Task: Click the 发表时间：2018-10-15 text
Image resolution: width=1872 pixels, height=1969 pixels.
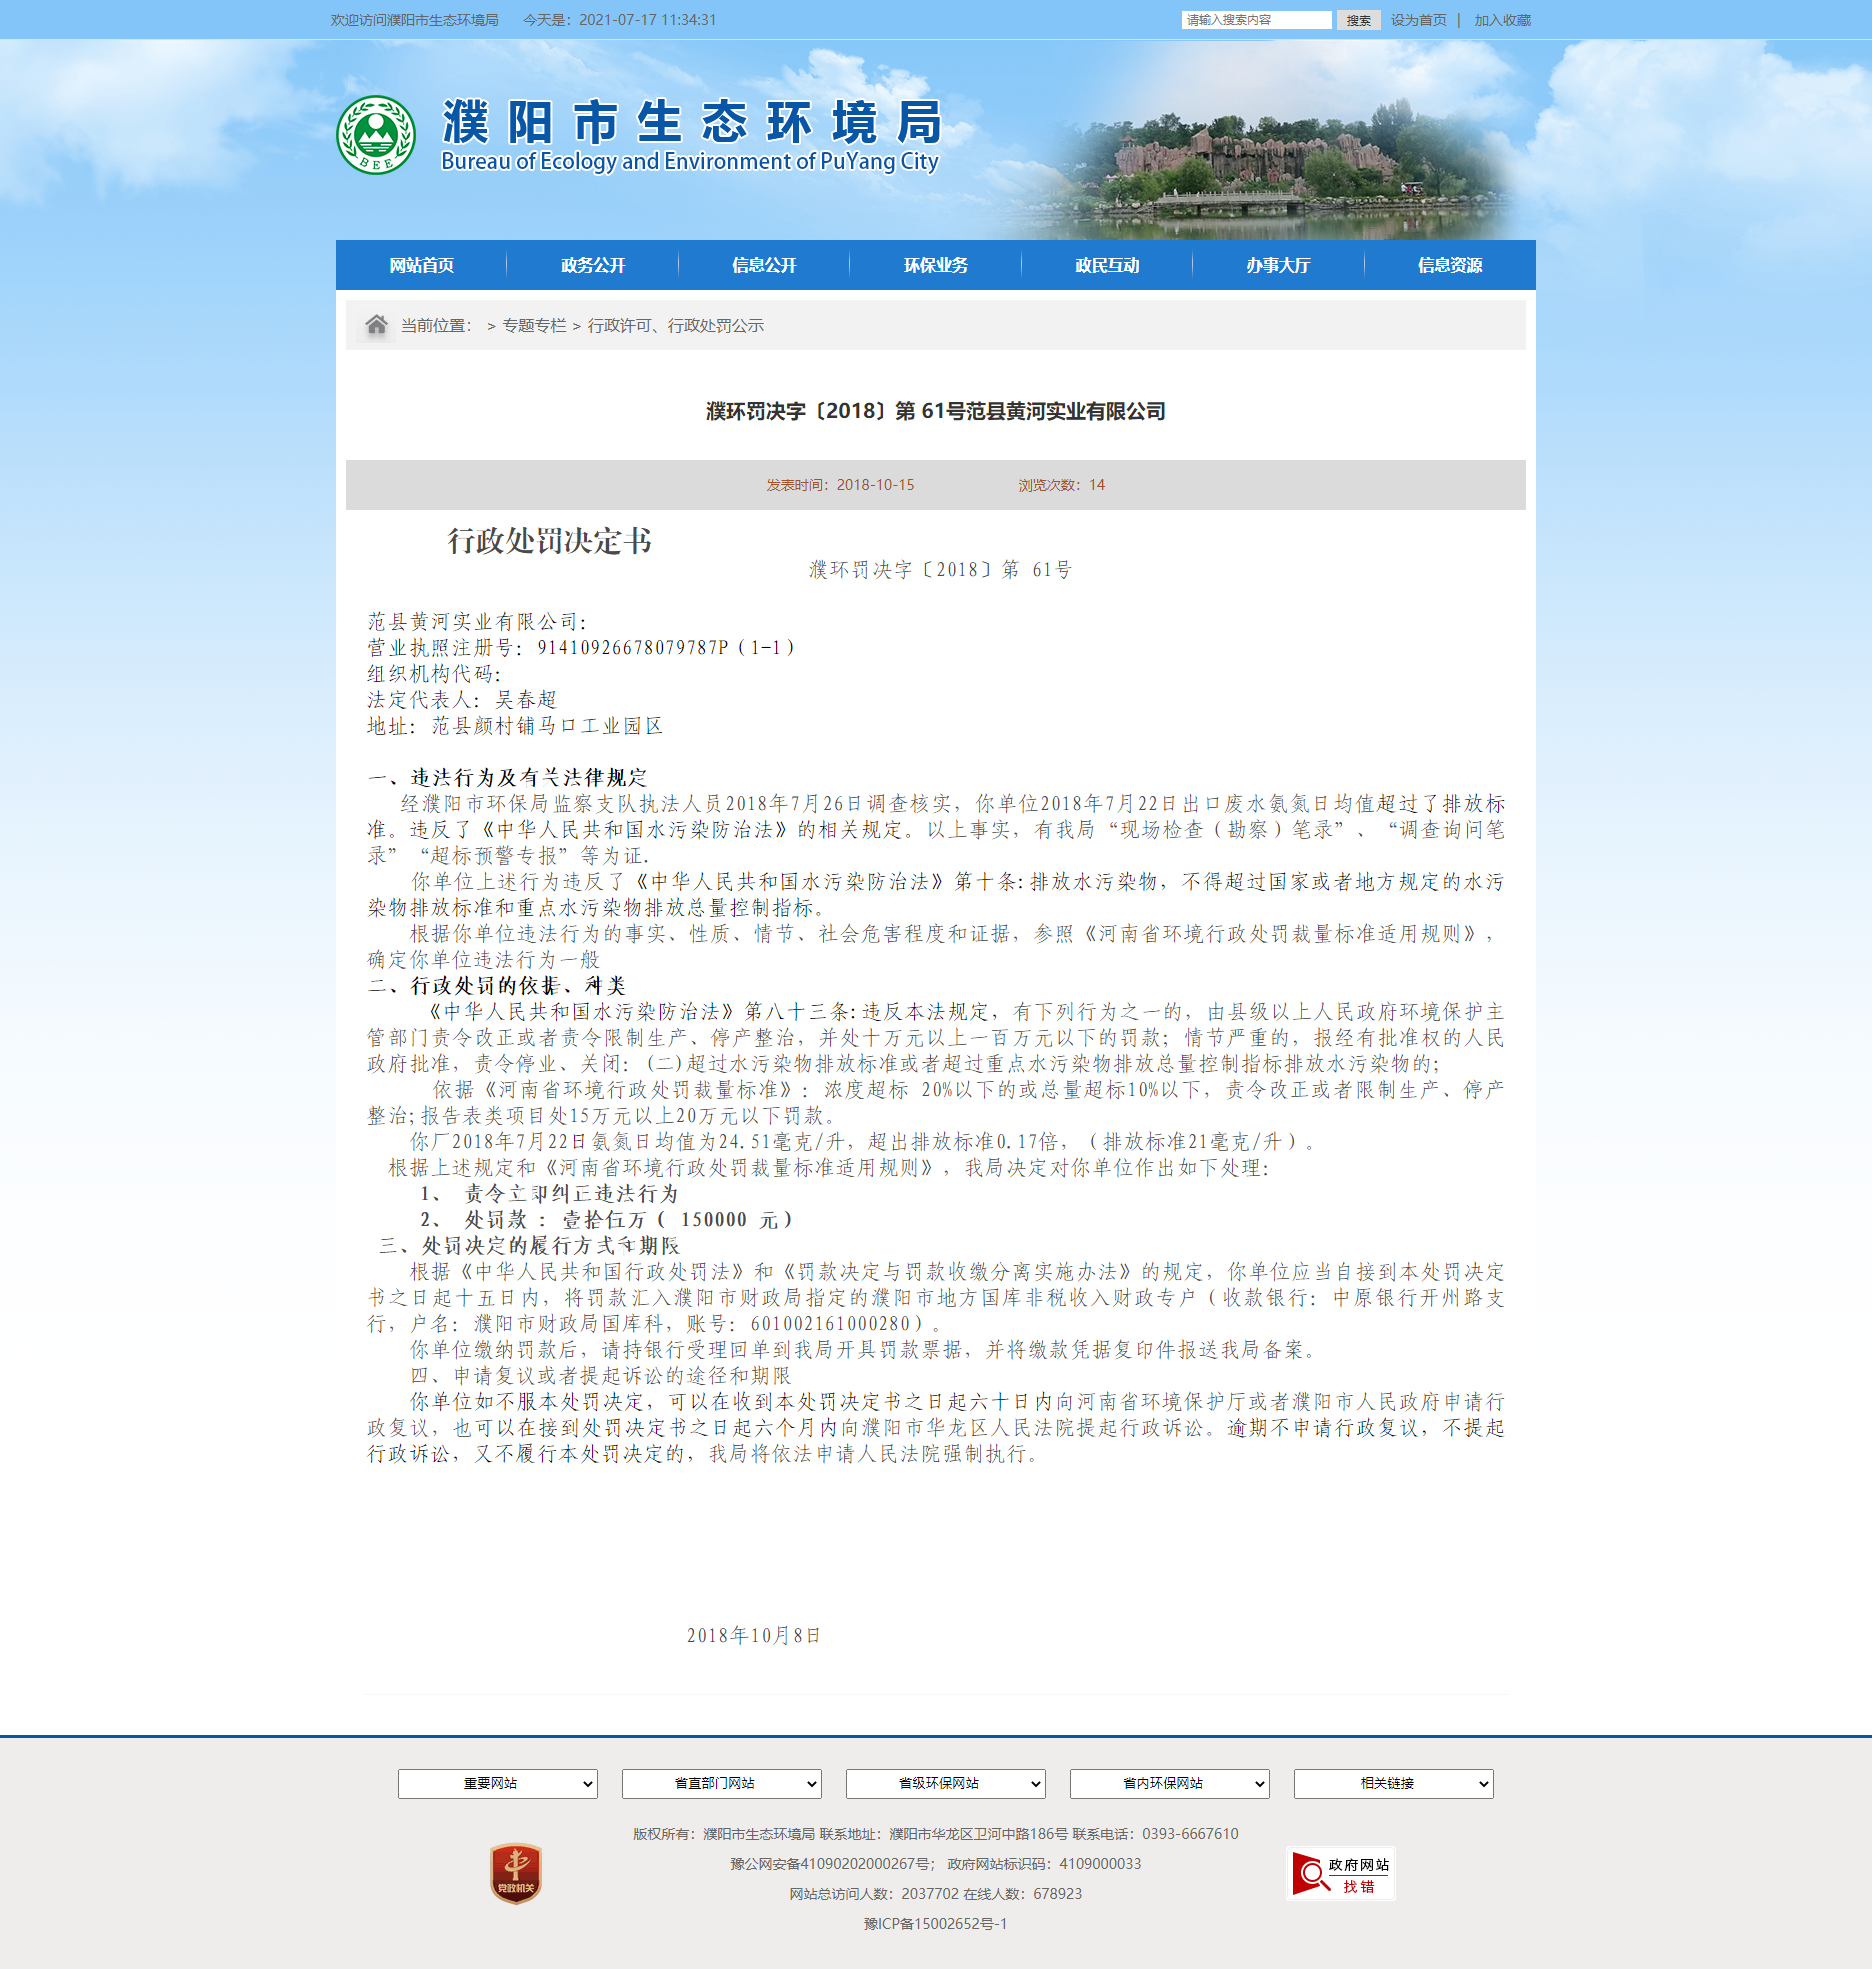Action: 840,485
